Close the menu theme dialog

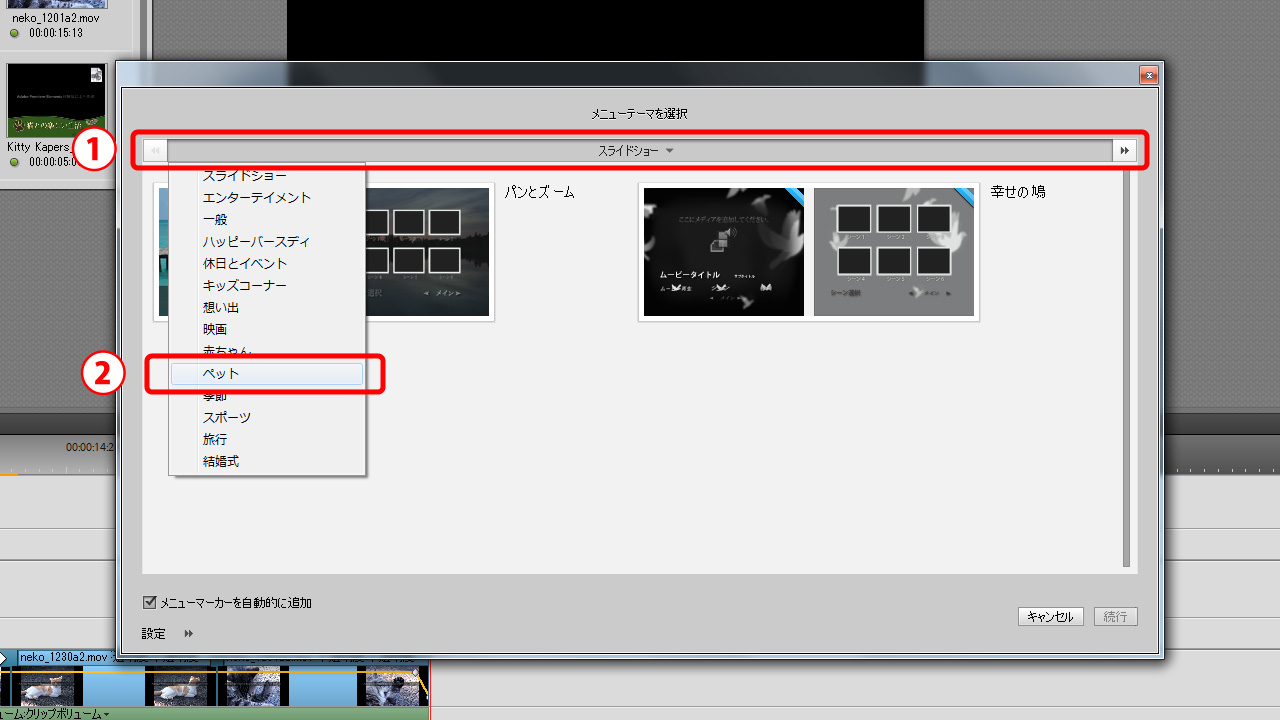click(x=1149, y=76)
